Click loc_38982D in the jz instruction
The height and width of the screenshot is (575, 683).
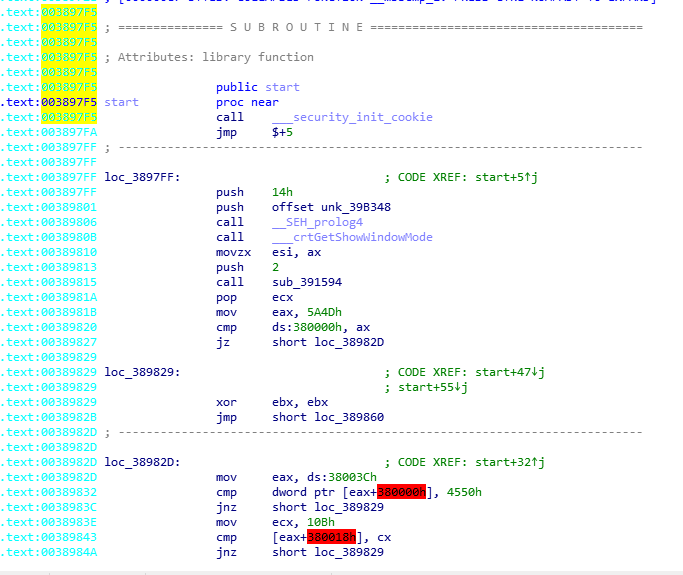coord(349,342)
